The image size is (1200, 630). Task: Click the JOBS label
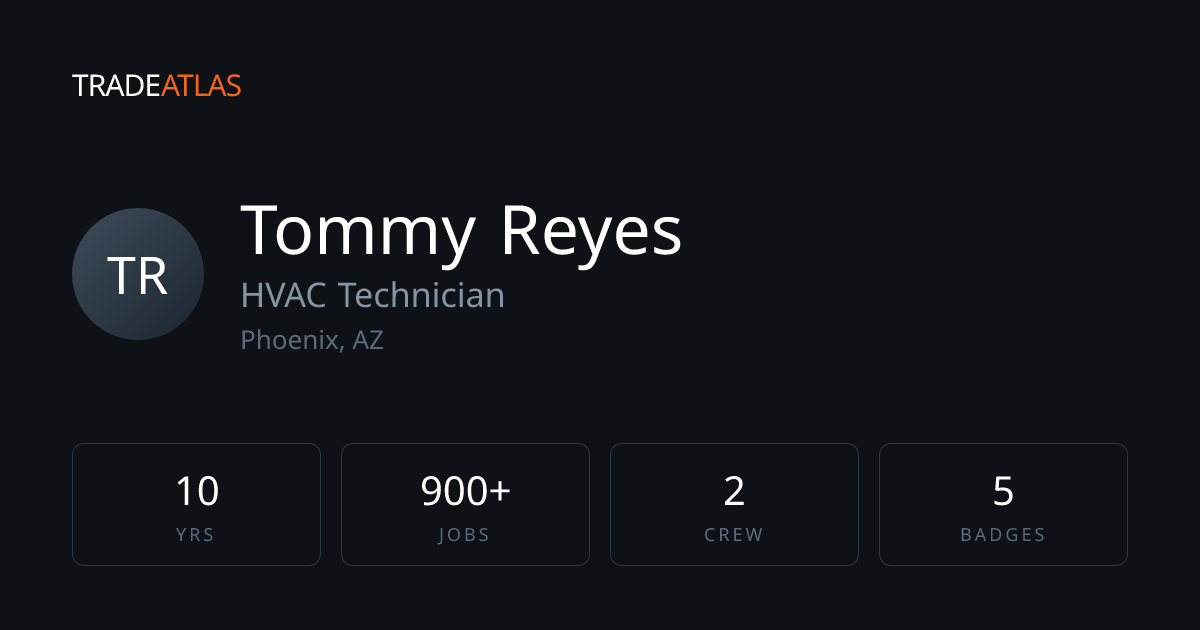pyautogui.click(x=465, y=535)
